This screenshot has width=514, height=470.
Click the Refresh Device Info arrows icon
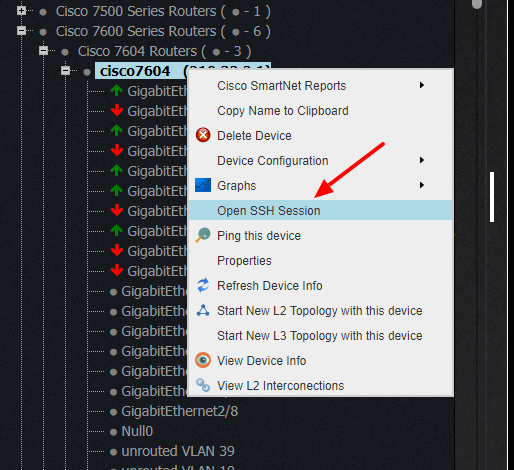click(203, 285)
